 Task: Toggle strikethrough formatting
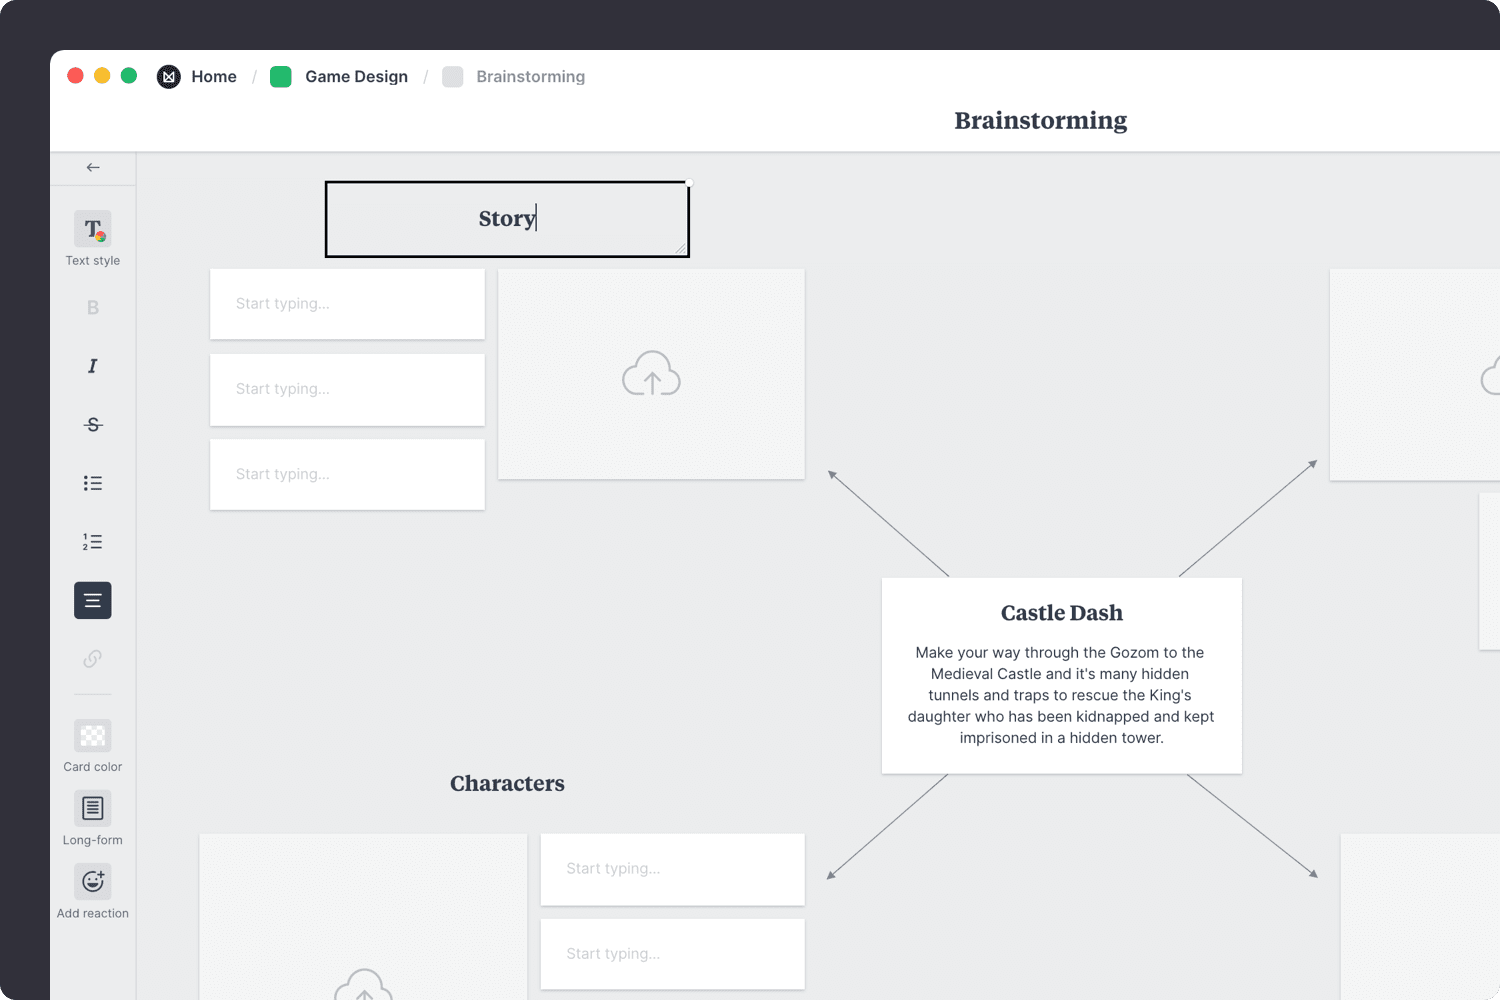(92, 424)
